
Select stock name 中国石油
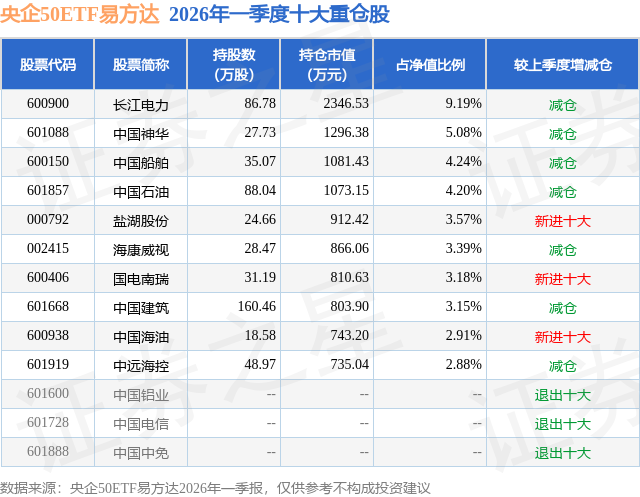(141, 192)
